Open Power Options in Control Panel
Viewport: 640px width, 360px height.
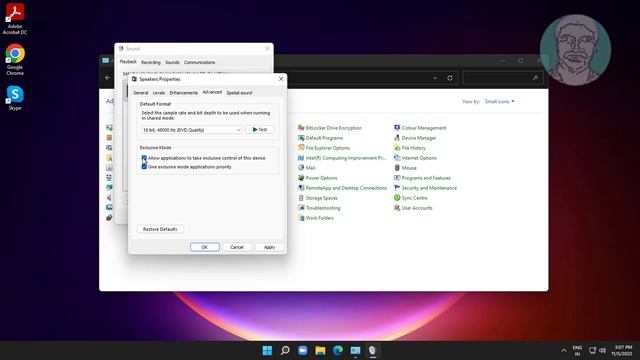coord(318,178)
